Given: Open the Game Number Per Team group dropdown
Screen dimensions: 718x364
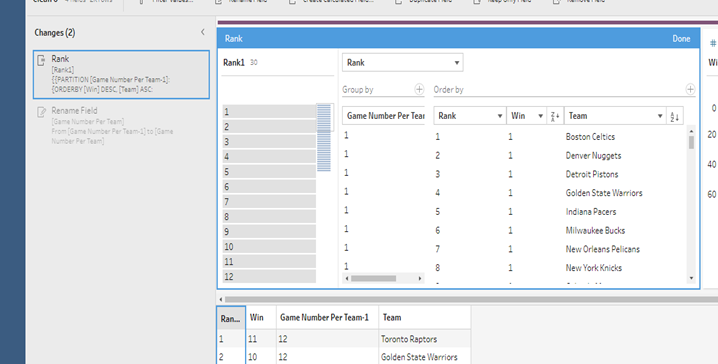Looking at the screenshot, I should (383, 116).
